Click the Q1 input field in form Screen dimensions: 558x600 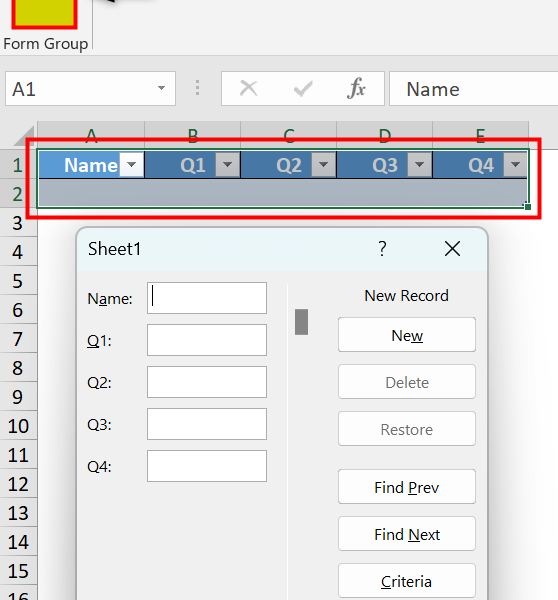[x=207, y=340]
